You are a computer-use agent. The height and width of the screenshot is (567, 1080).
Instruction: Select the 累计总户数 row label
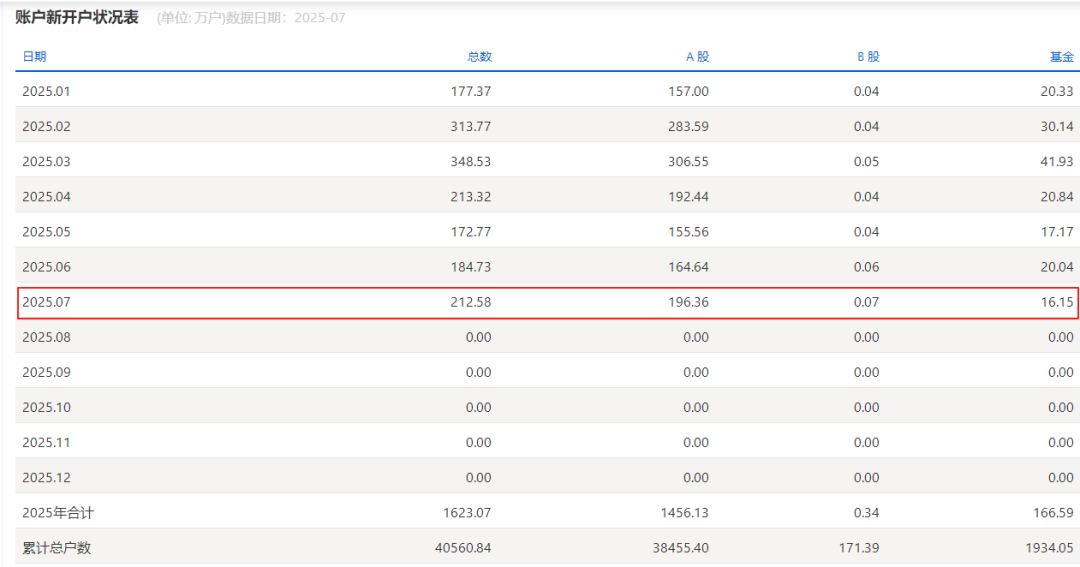pyautogui.click(x=56, y=548)
